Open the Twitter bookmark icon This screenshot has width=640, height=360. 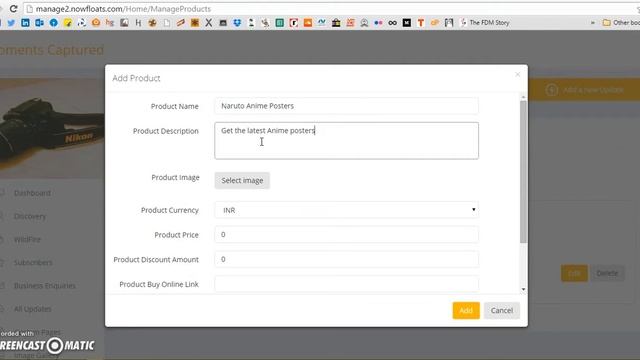[x=11, y=23]
